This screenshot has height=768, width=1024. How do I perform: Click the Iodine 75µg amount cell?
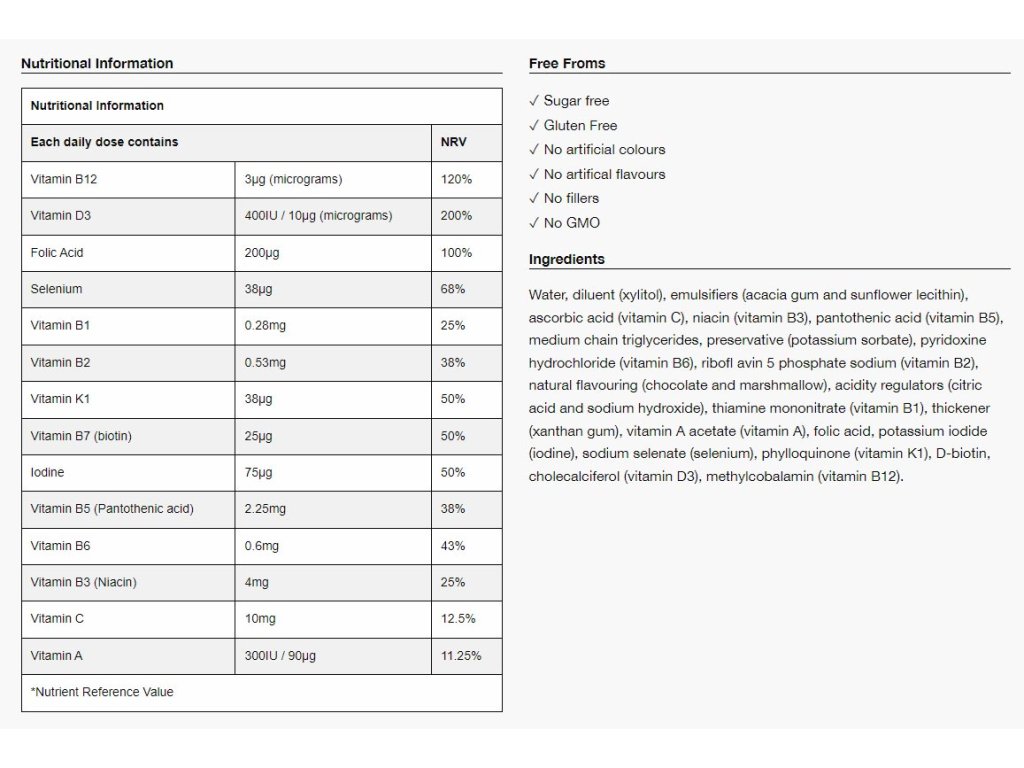[x=333, y=473]
